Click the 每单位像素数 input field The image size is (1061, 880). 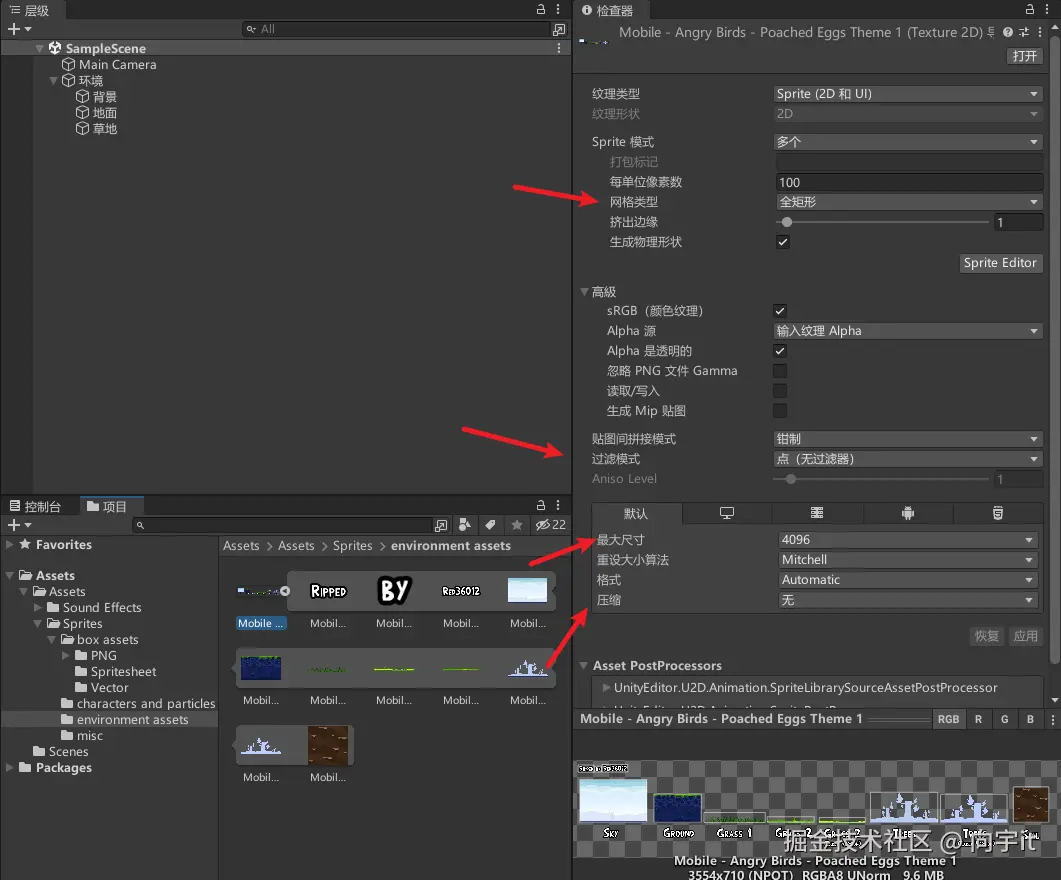(x=908, y=182)
